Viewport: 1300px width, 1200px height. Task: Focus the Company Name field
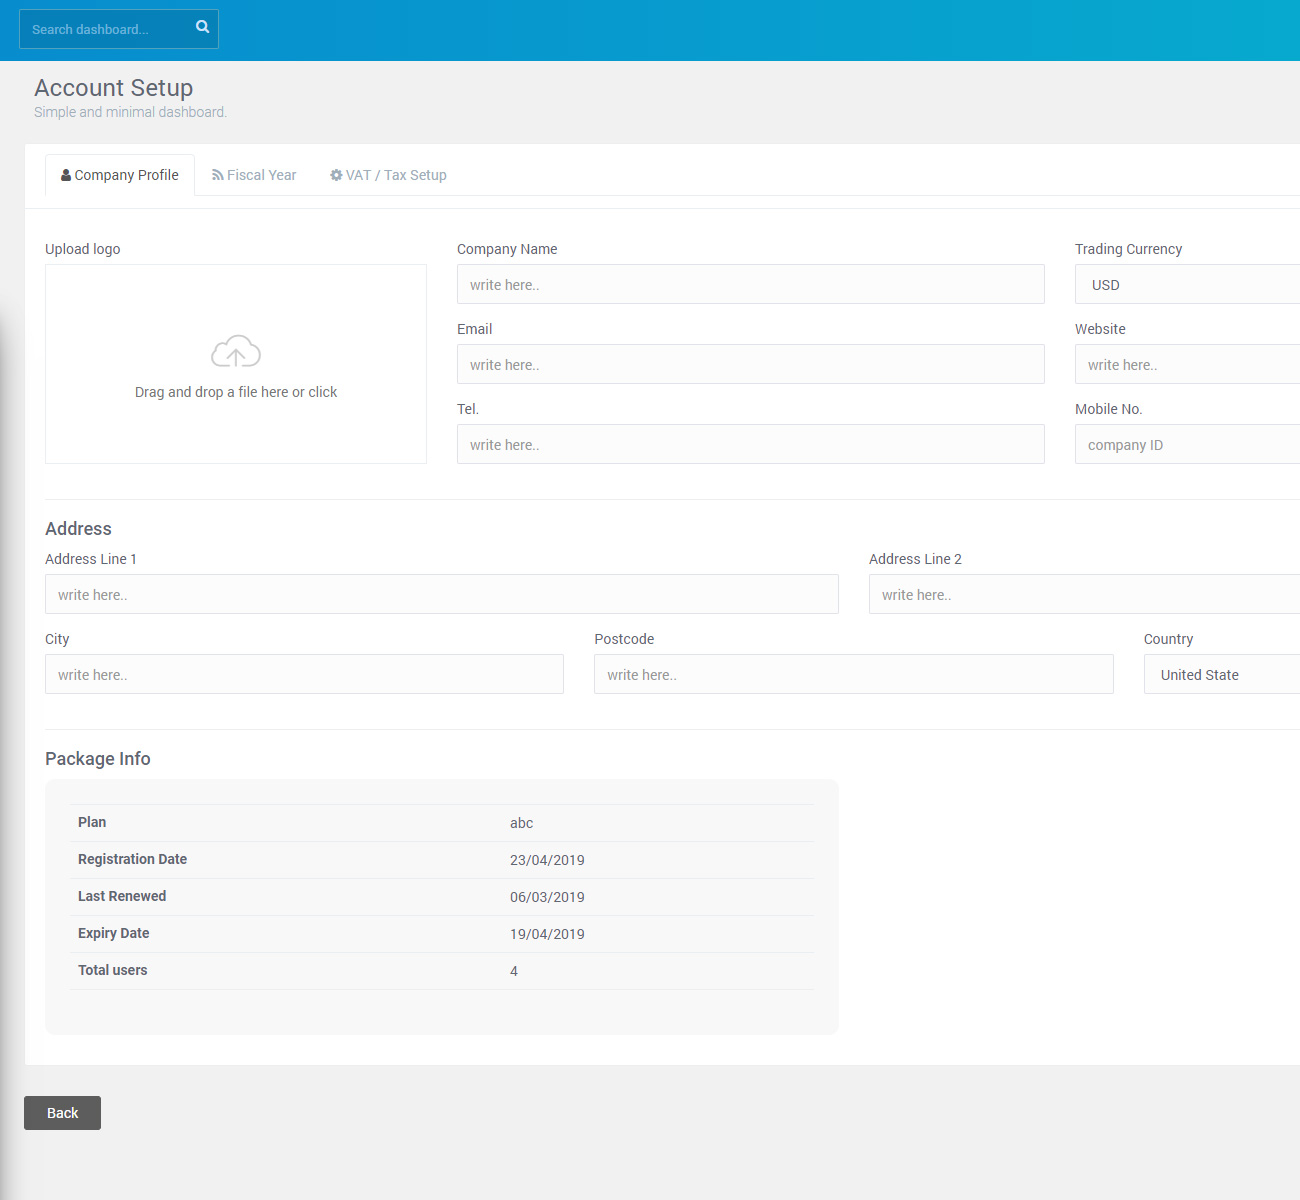(750, 285)
